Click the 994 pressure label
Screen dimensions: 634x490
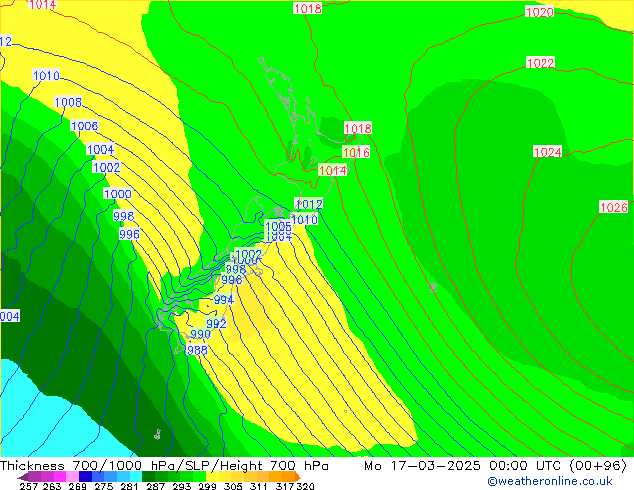coord(224,300)
